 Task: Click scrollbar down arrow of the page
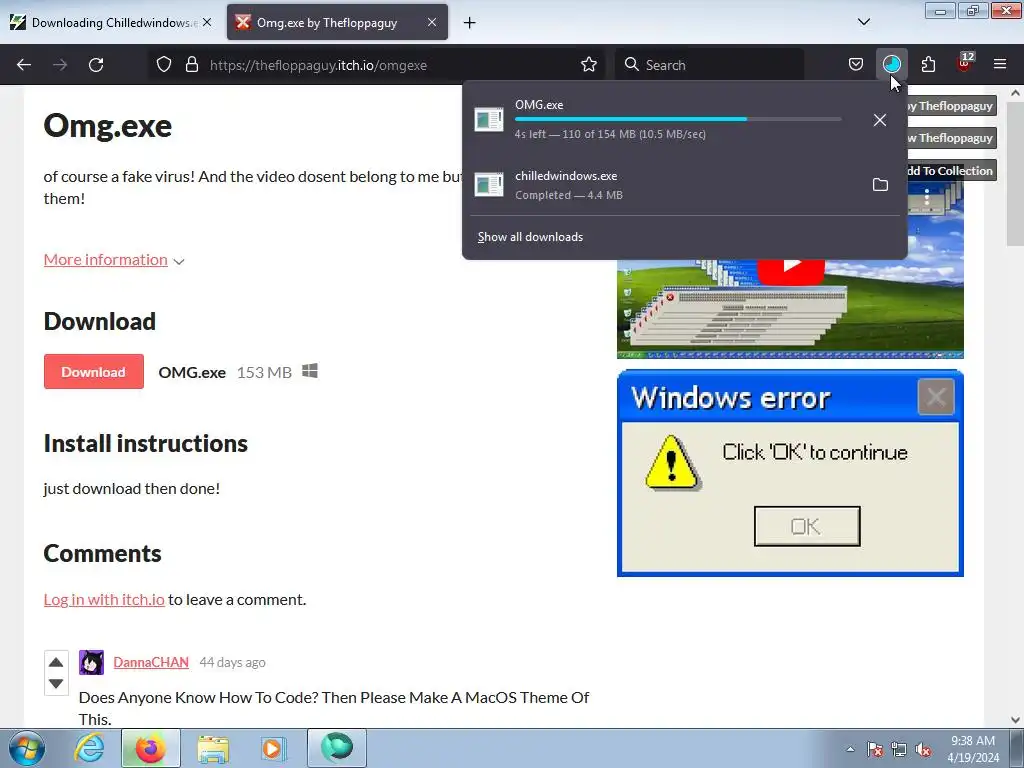[x=1014, y=720]
